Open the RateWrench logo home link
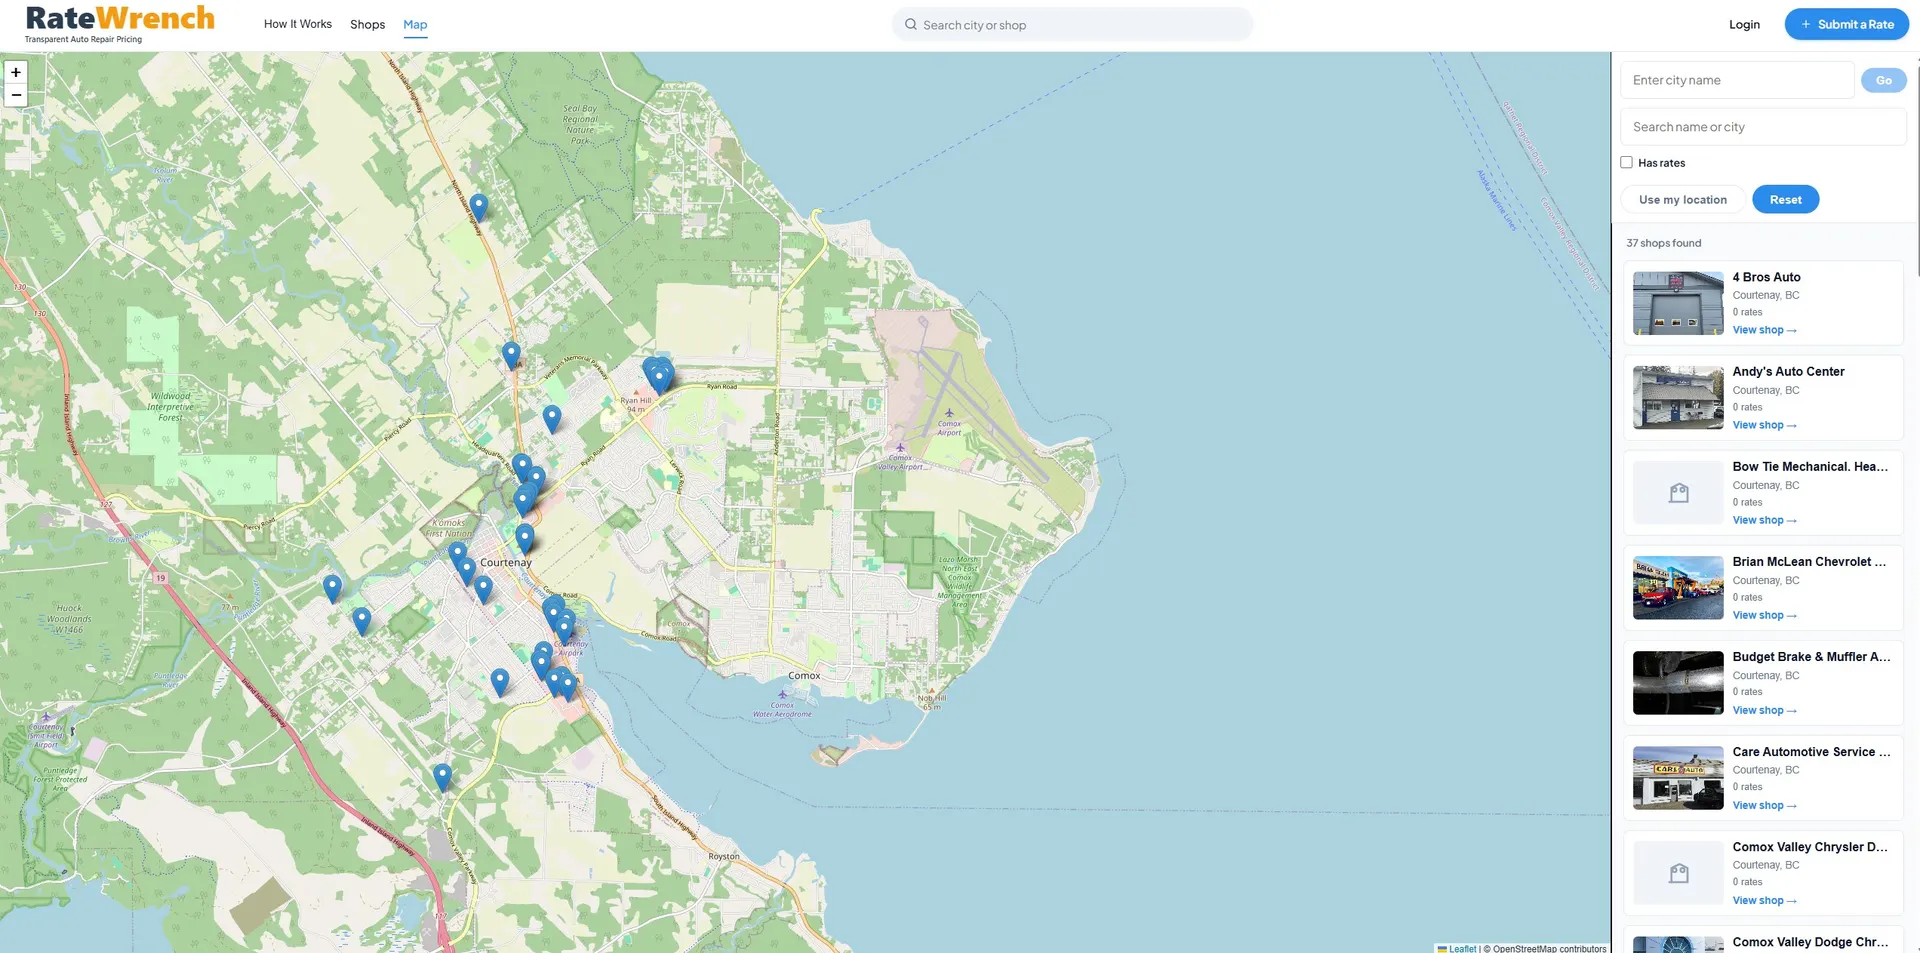This screenshot has width=1920, height=953. tap(119, 25)
